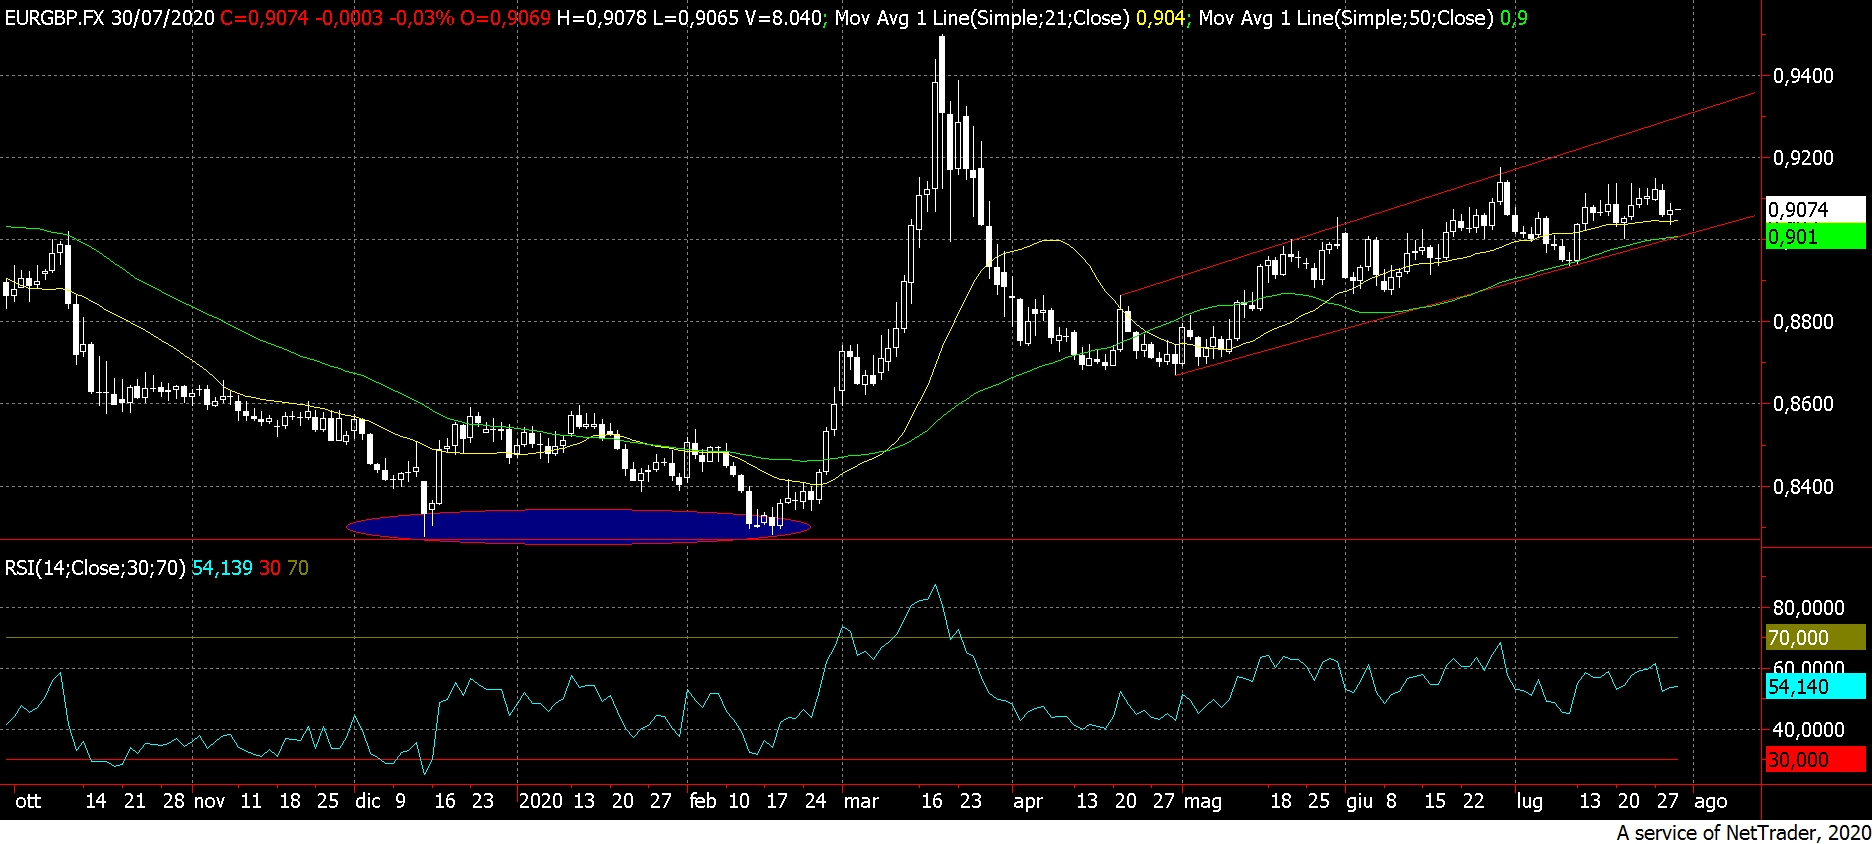Select the green 0,901 moving average tag
This screenshot has height=844, width=1872.
1815,237
